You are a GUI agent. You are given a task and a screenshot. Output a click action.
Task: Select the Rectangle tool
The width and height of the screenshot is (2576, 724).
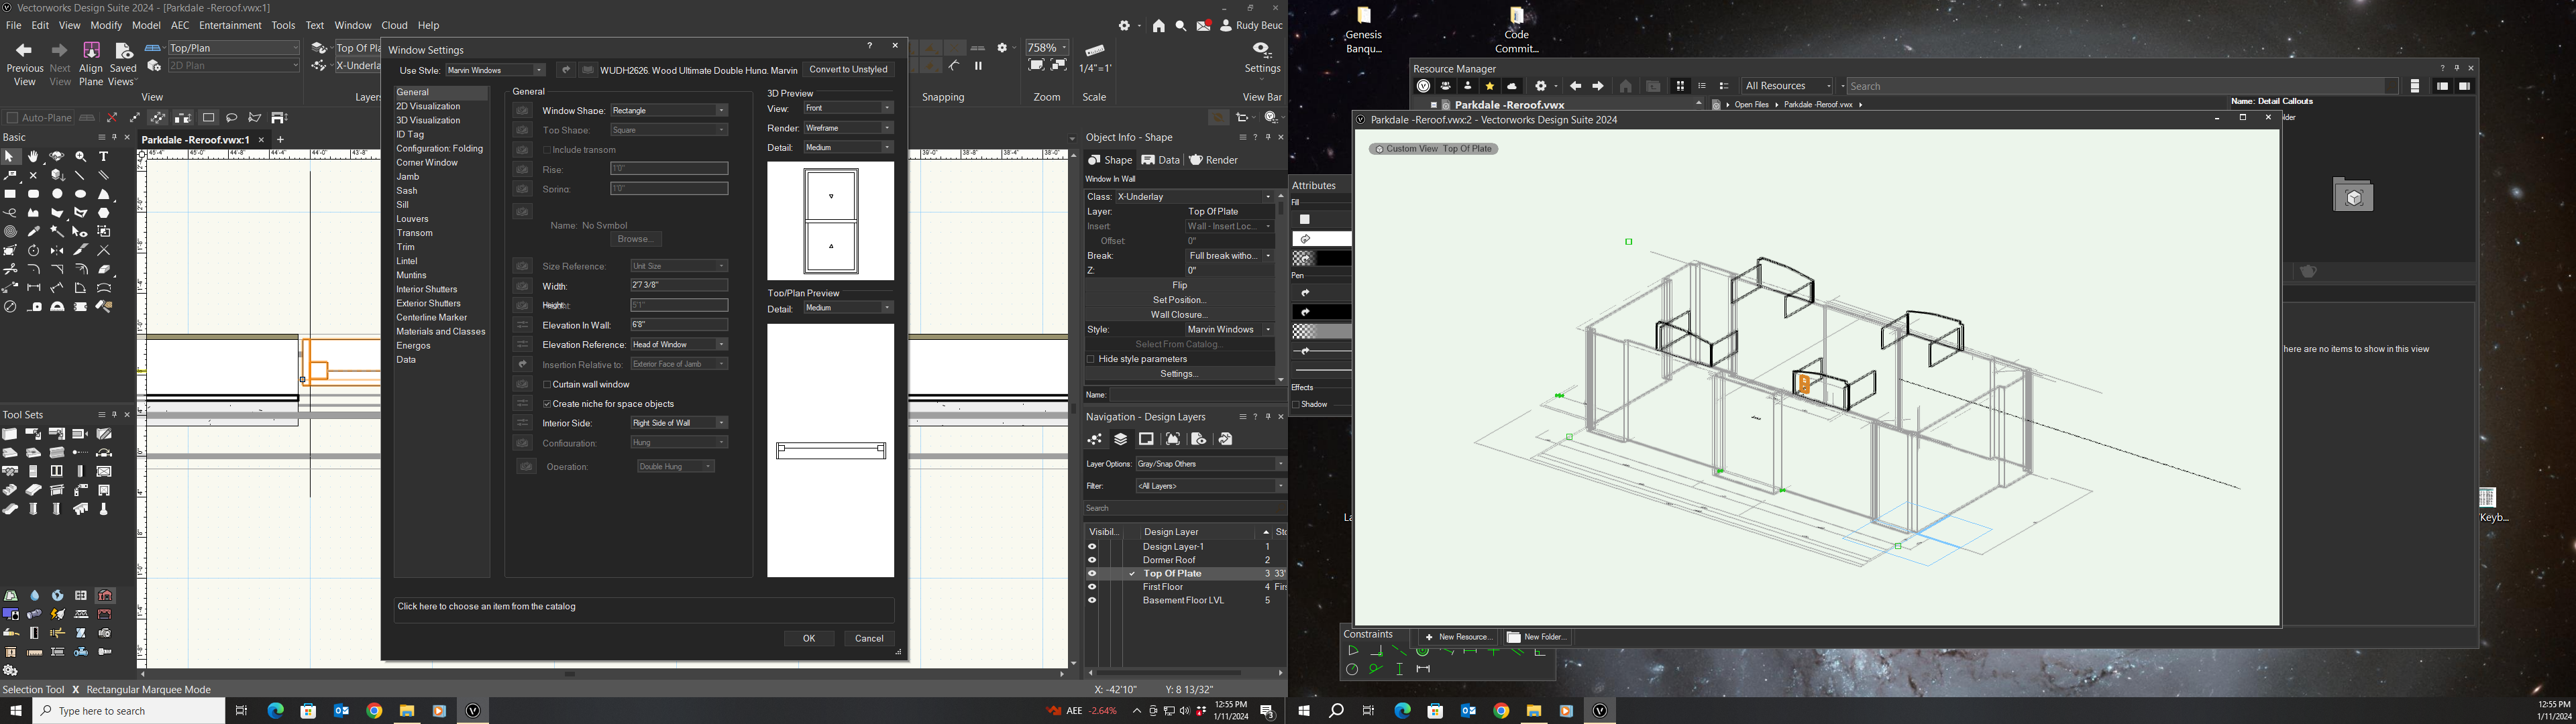click(x=10, y=193)
